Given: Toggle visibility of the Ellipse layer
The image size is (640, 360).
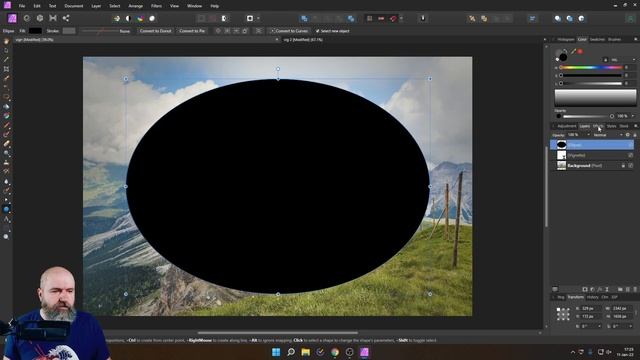Looking at the screenshot, I should pos(631,145).
